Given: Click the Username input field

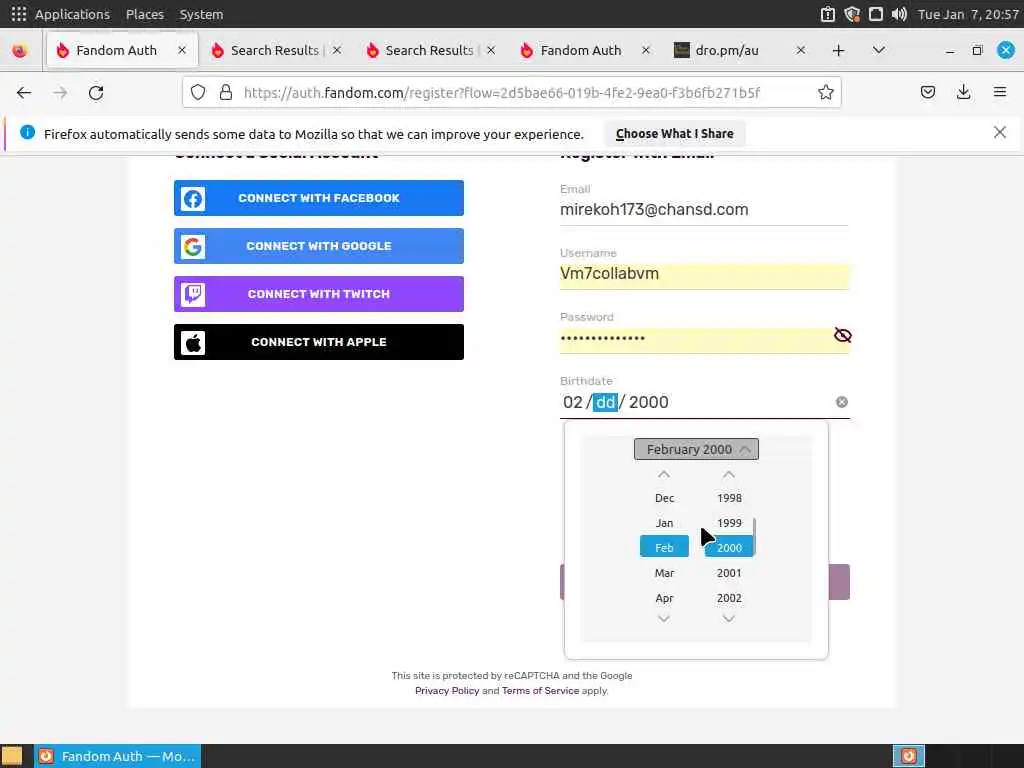Looking at the screenshot, I should [x=704, y=274].
